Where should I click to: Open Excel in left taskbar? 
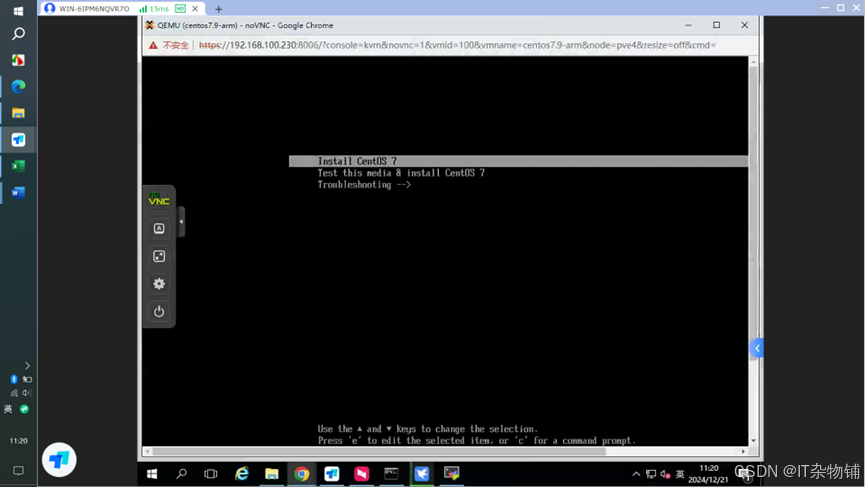[18, 166]
